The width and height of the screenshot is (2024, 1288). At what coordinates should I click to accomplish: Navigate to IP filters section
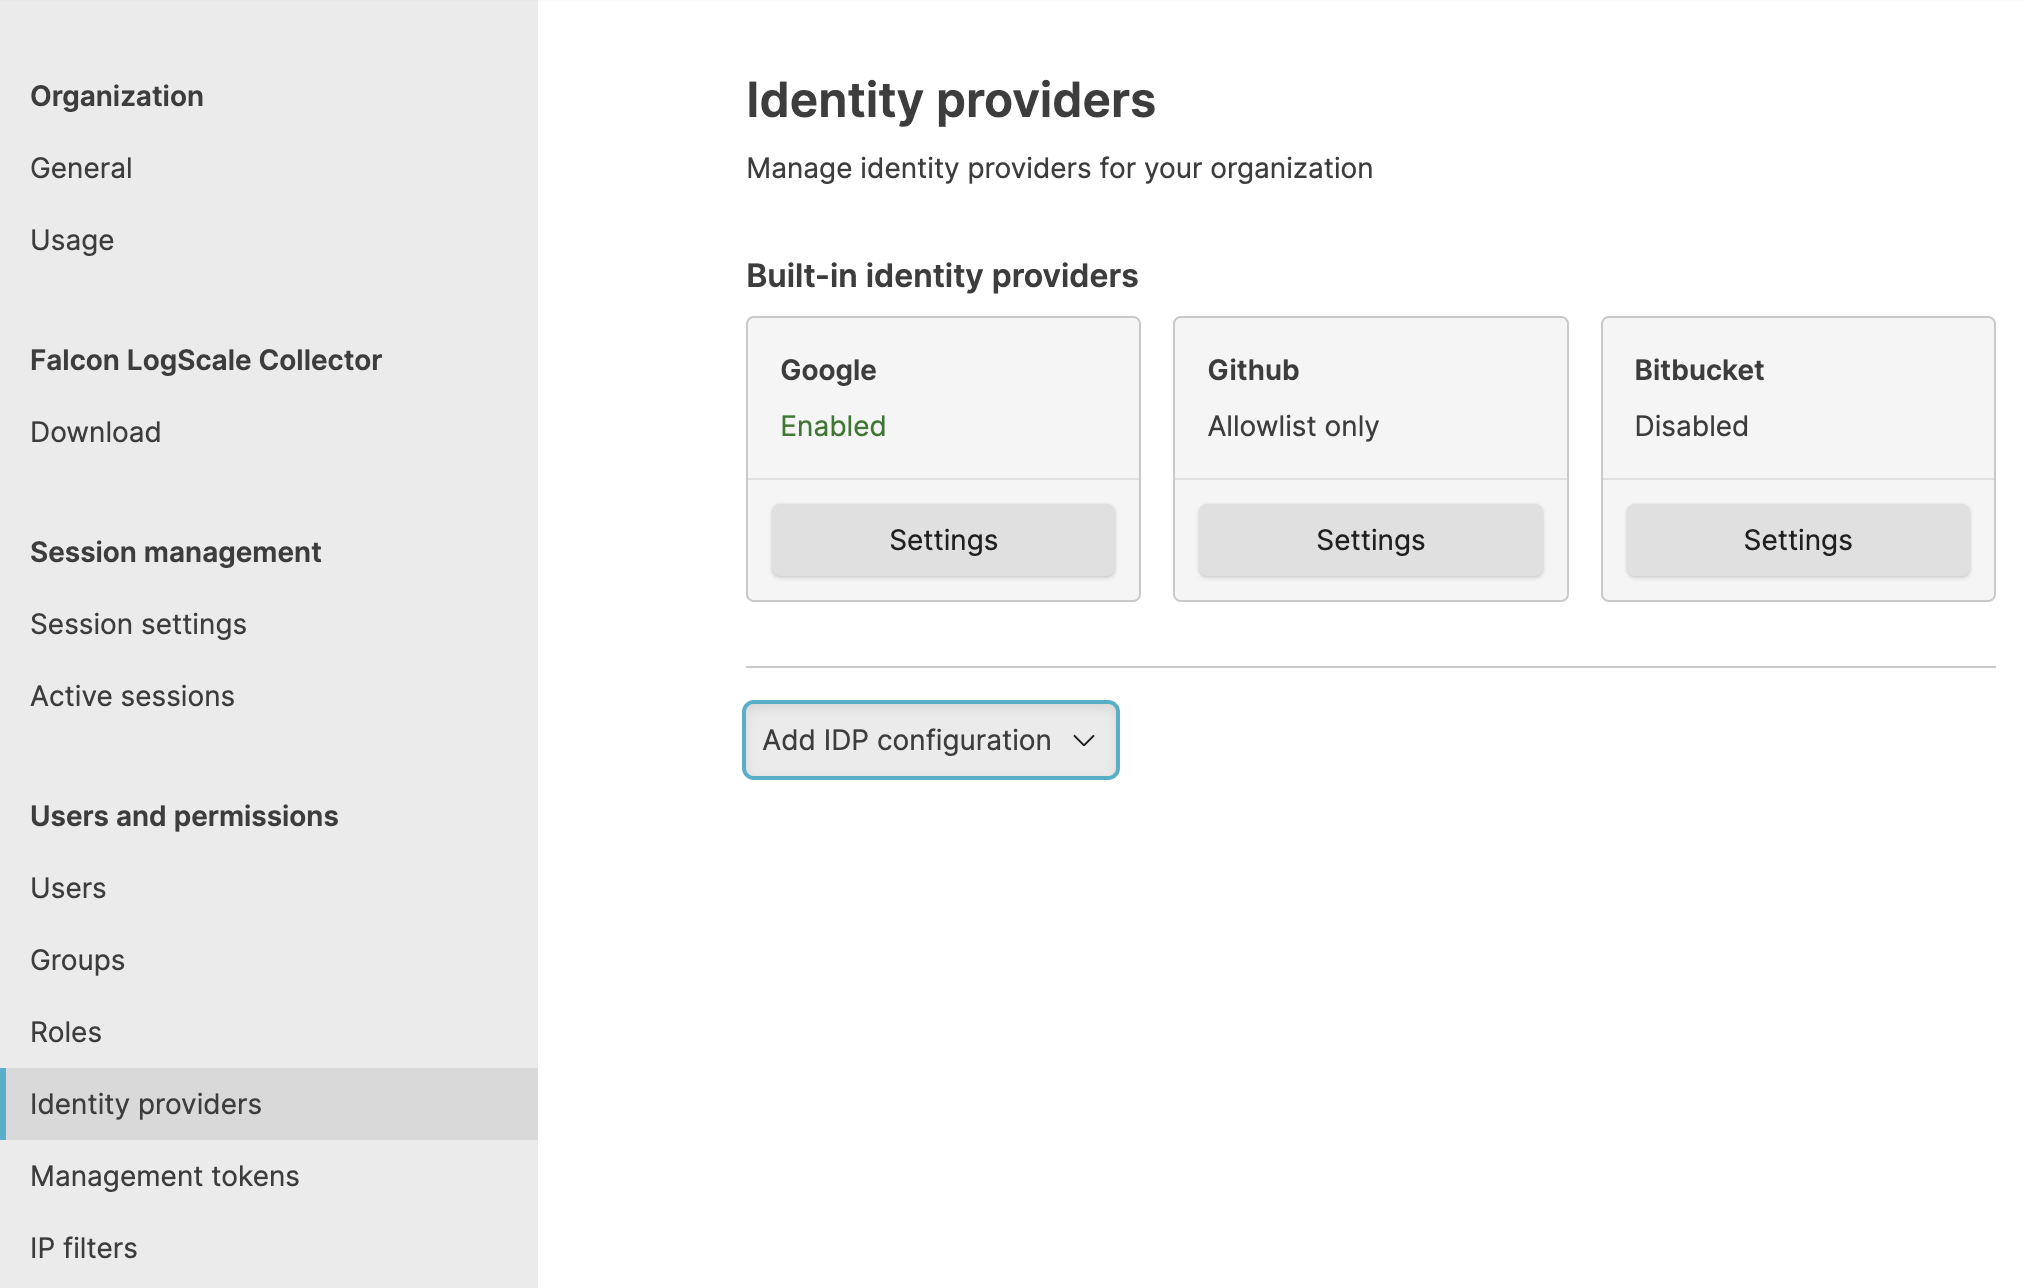coord(84,1247)
